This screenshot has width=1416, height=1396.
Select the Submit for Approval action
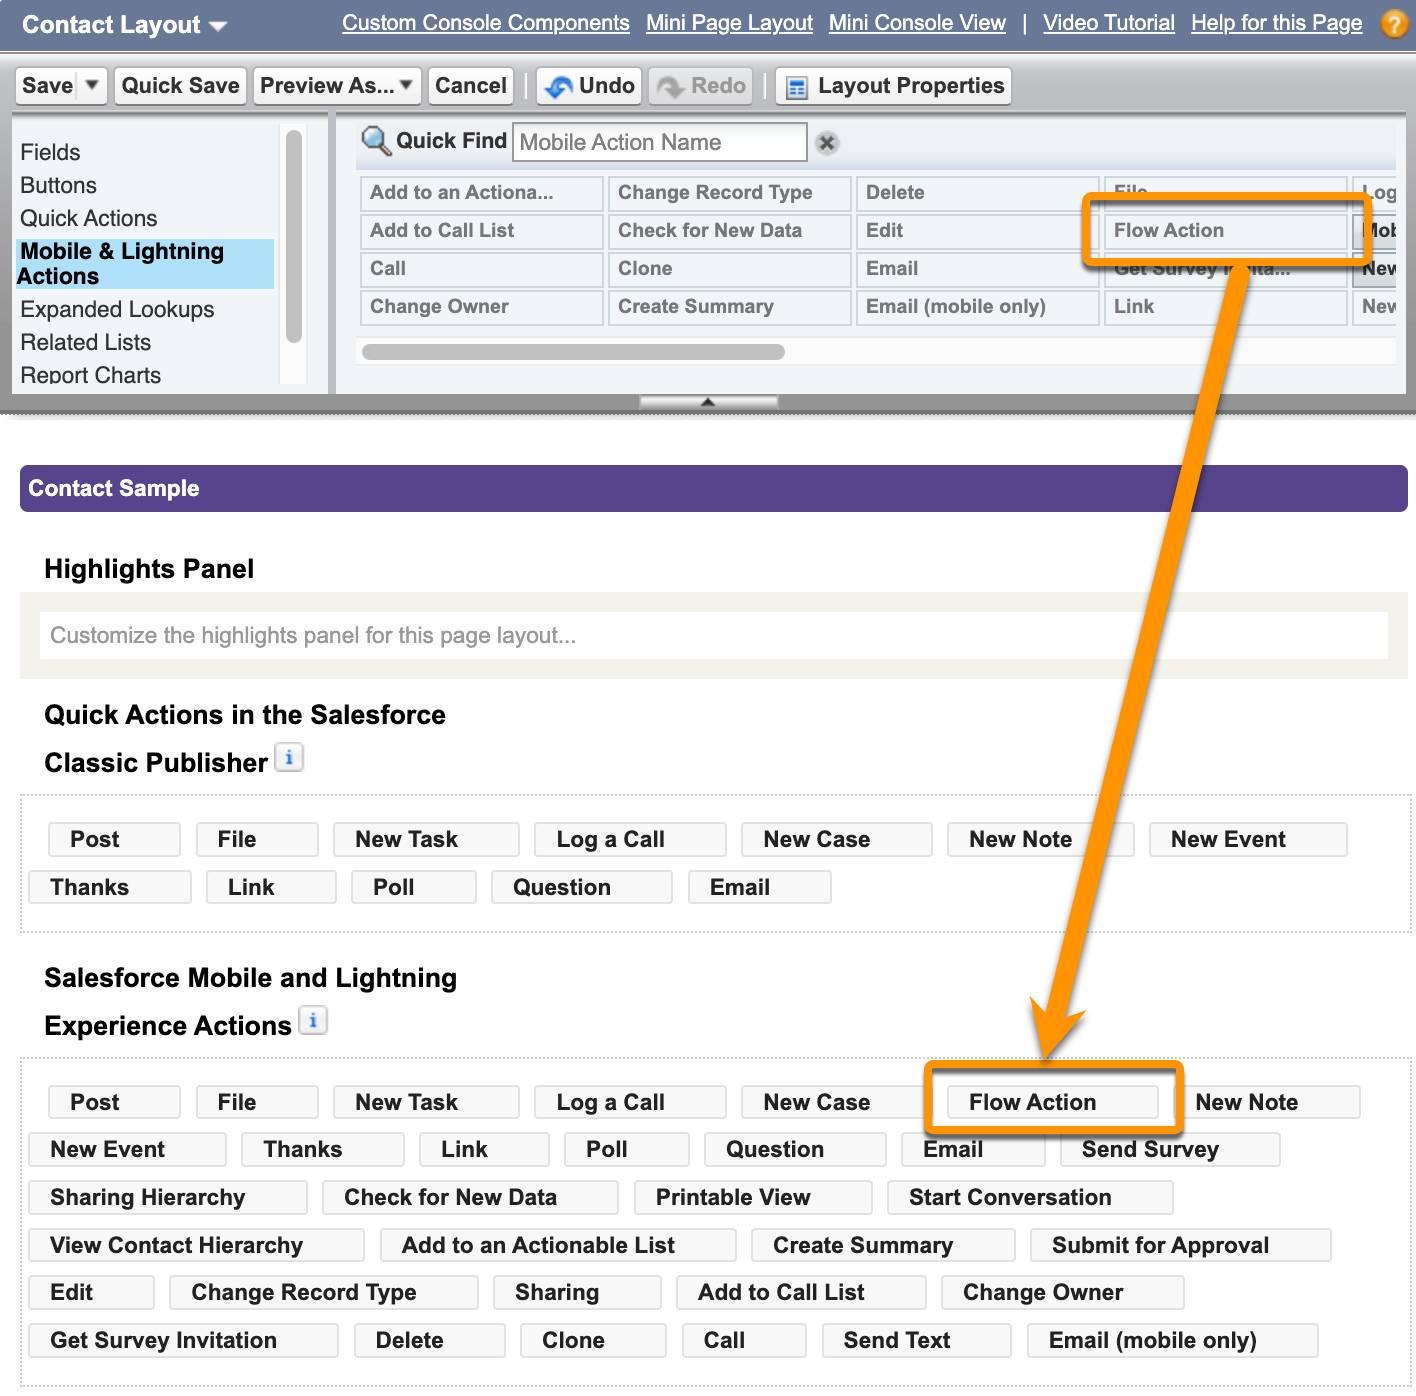[x=1181, y=1245]
